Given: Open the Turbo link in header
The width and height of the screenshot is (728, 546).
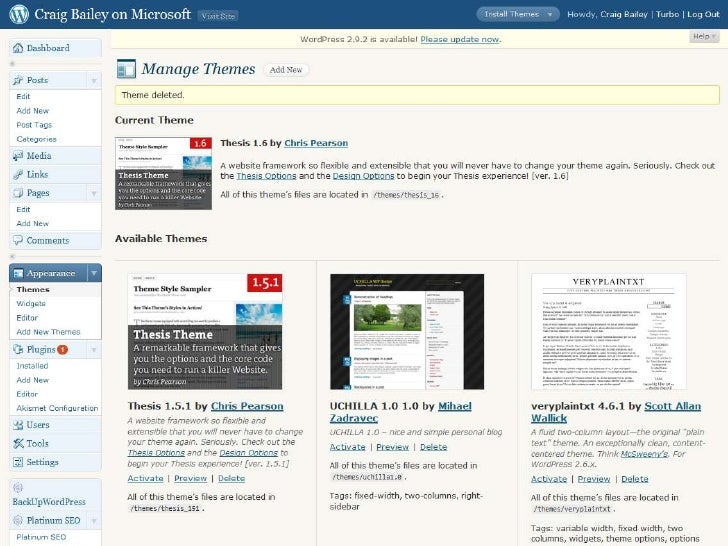Looking at the screenshot, I should (667, 14).
